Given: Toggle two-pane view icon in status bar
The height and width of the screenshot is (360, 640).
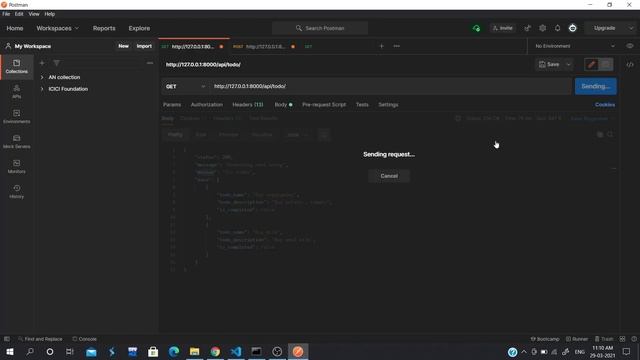Looking at the screenshot, I should [622, 339].
